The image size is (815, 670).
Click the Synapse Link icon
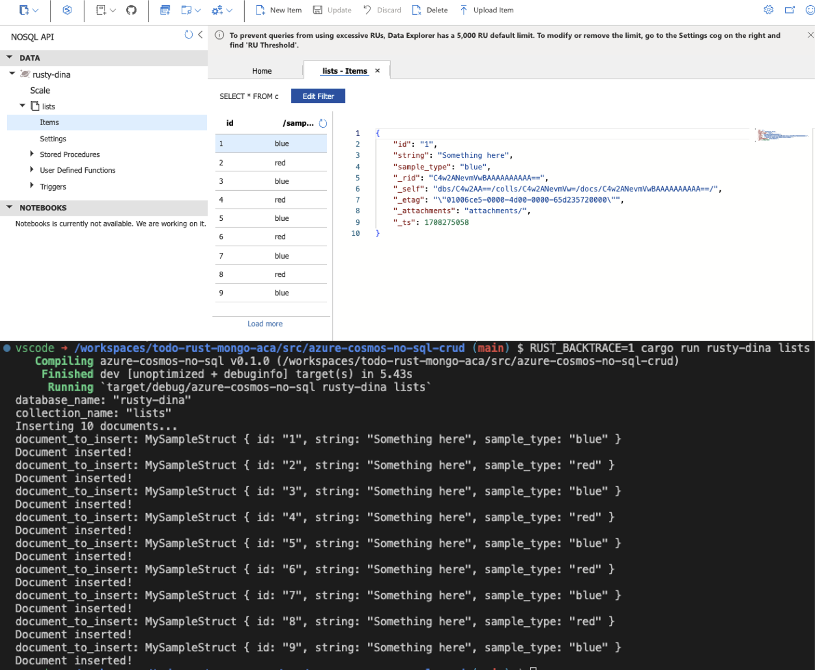tap(67, 10)
